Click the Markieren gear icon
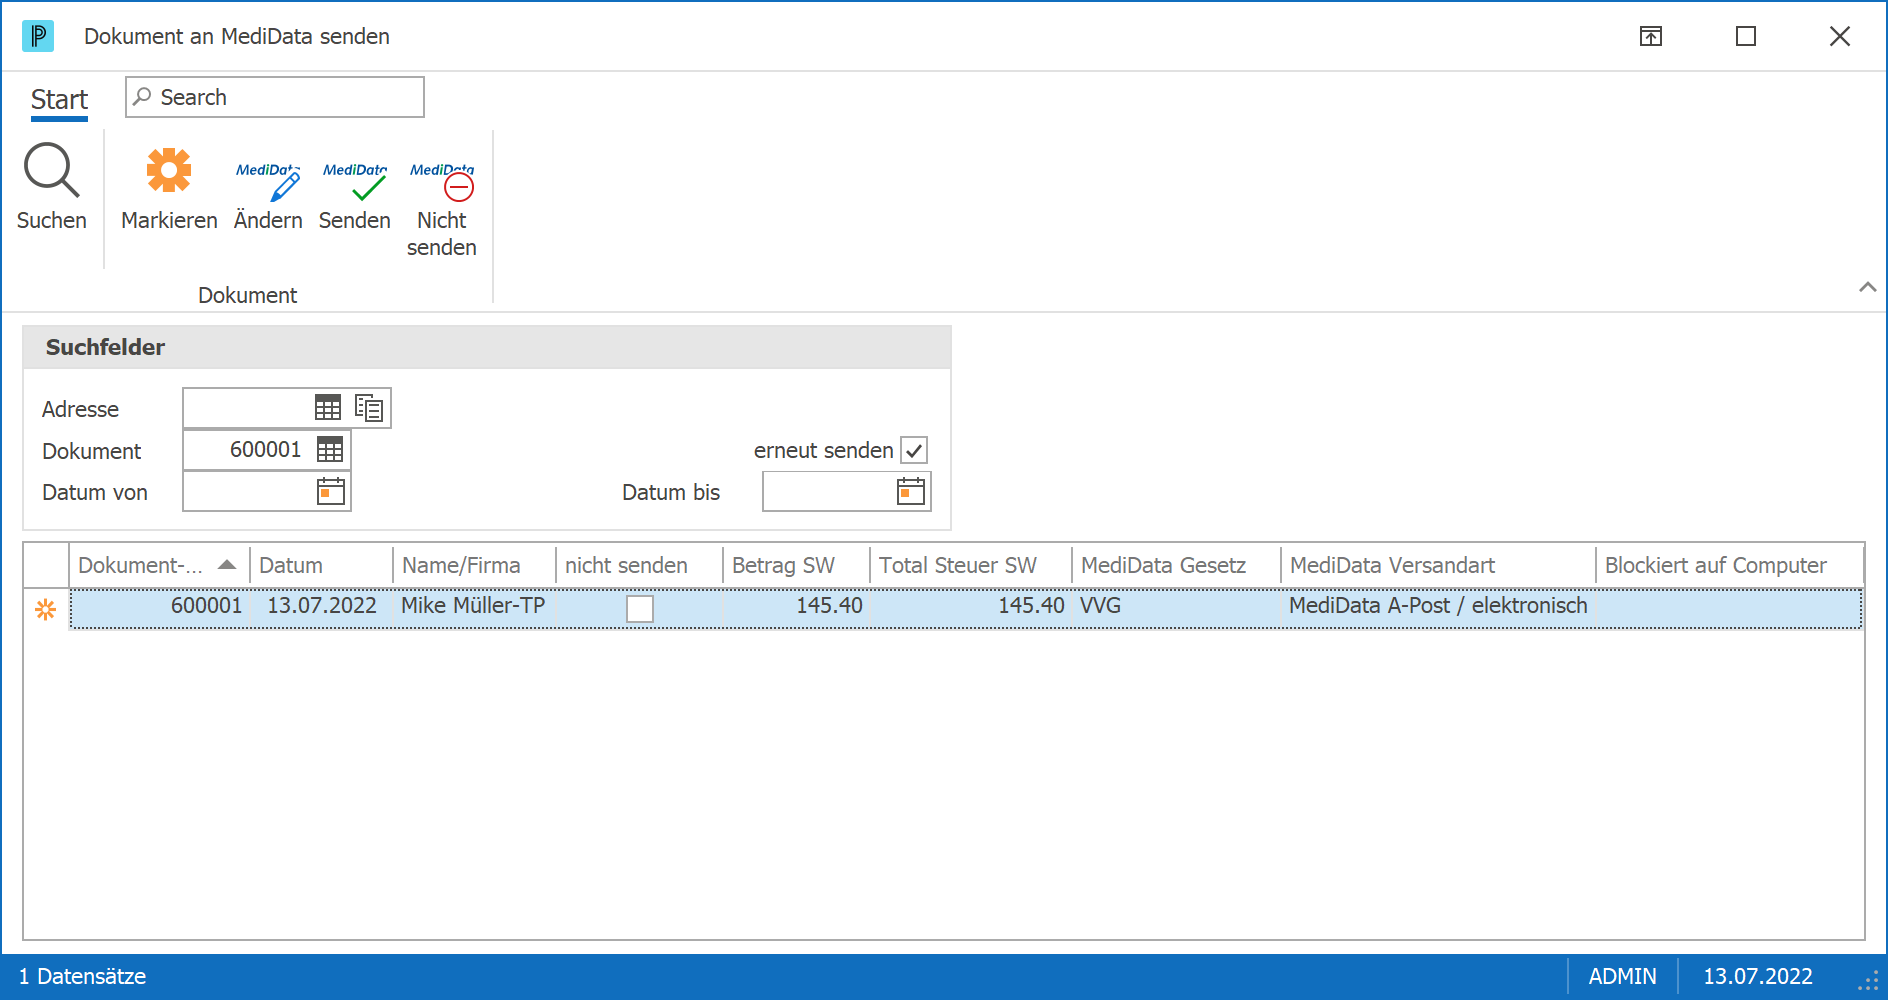Screen dimensions: 1888x1000 tap(169, 170)
